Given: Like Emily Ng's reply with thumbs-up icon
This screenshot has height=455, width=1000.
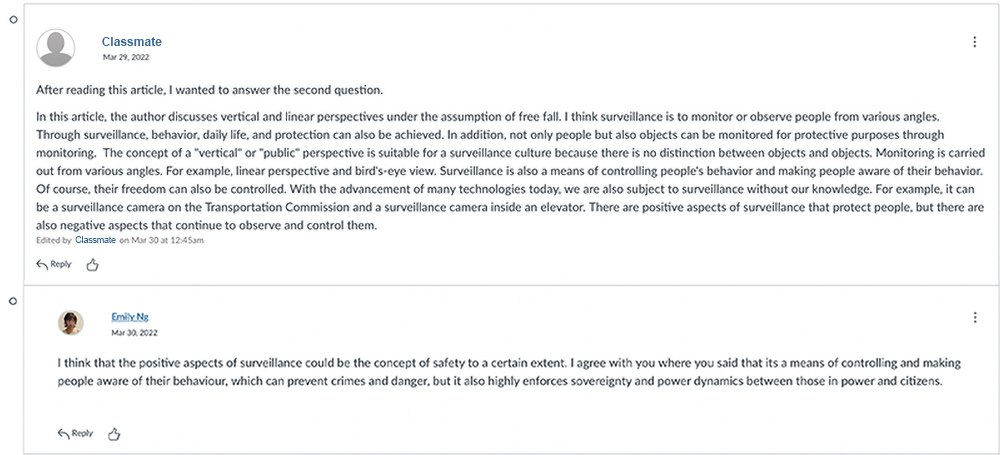Looking at the screenshot, I should [x=114, y=434].
